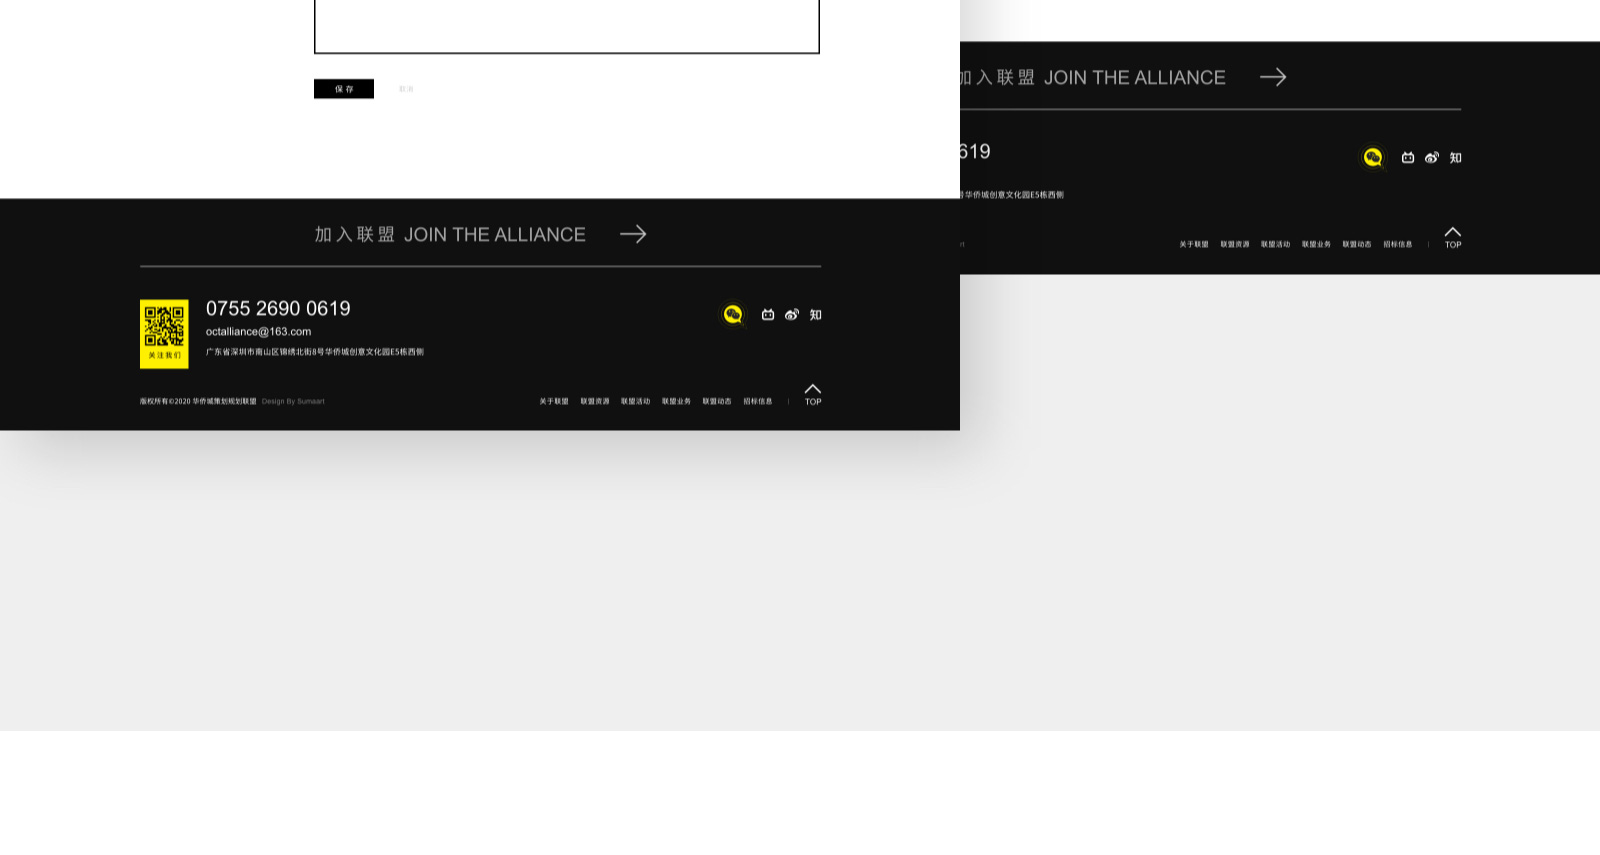Click the yellow WeChat icon in right footer
This screenshot has height=855, width=1600.
[1373, 158]
